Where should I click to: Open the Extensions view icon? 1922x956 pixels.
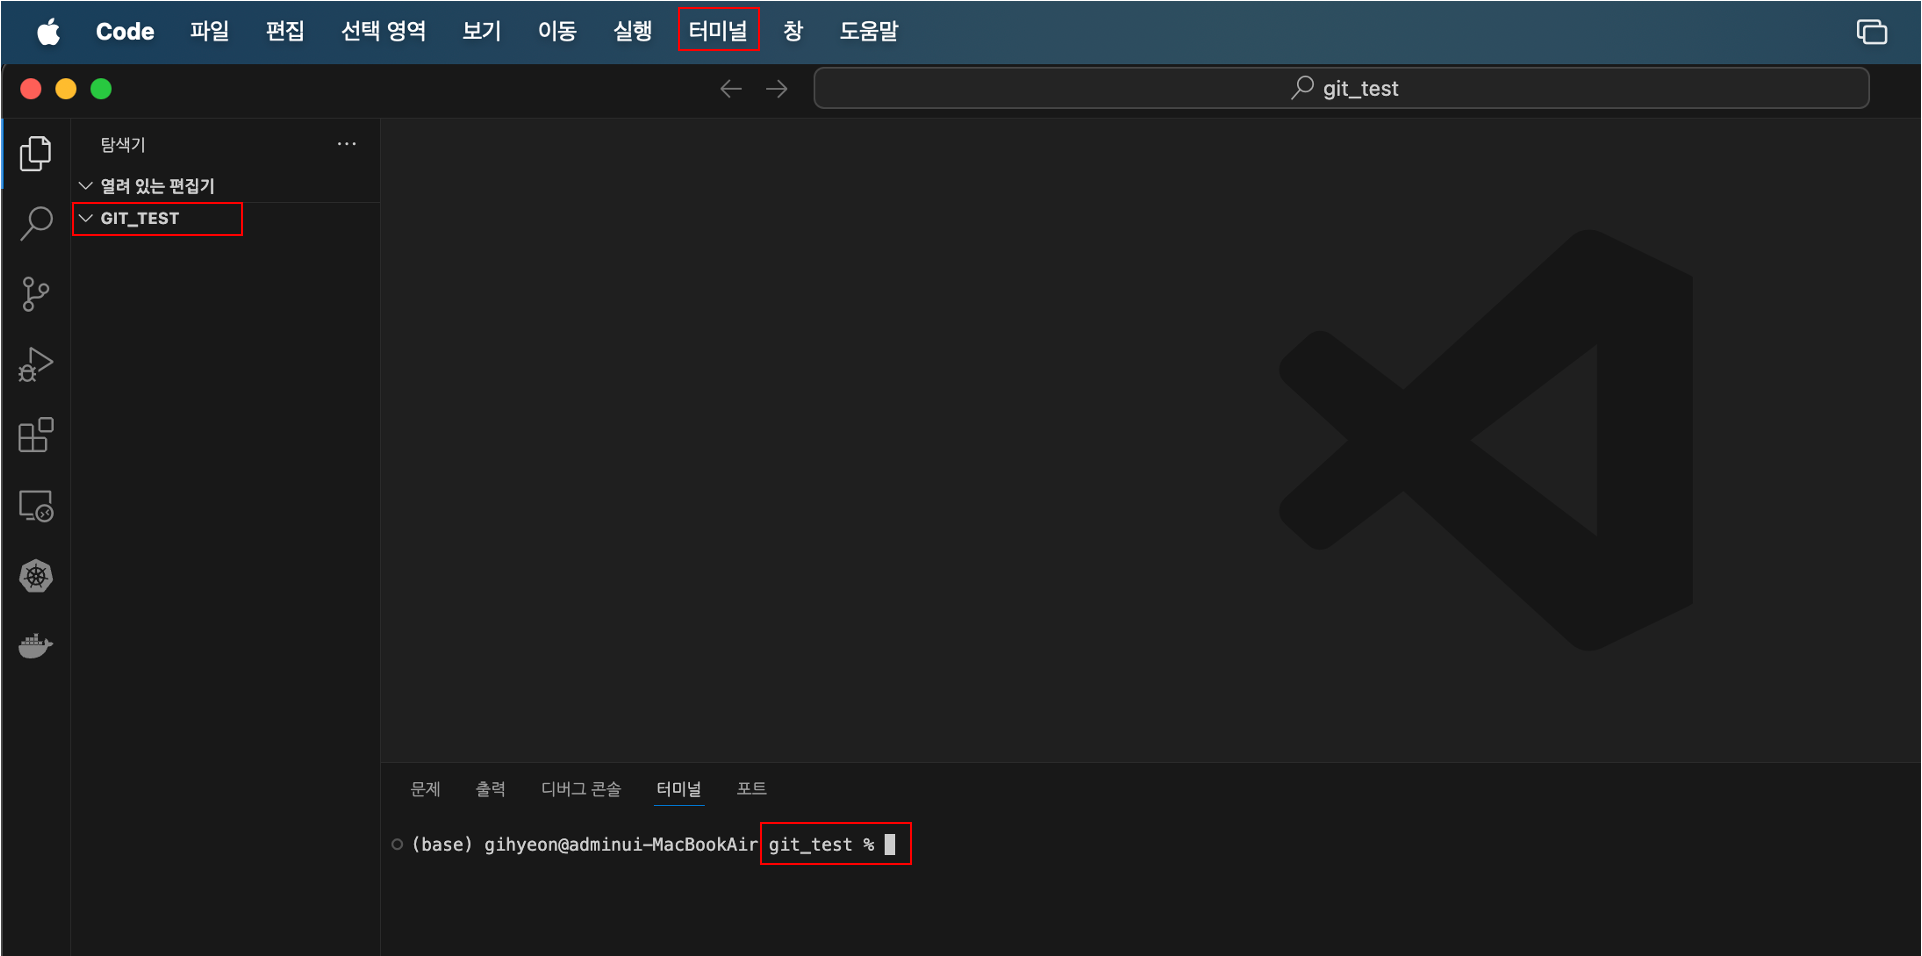pos(36,435)
